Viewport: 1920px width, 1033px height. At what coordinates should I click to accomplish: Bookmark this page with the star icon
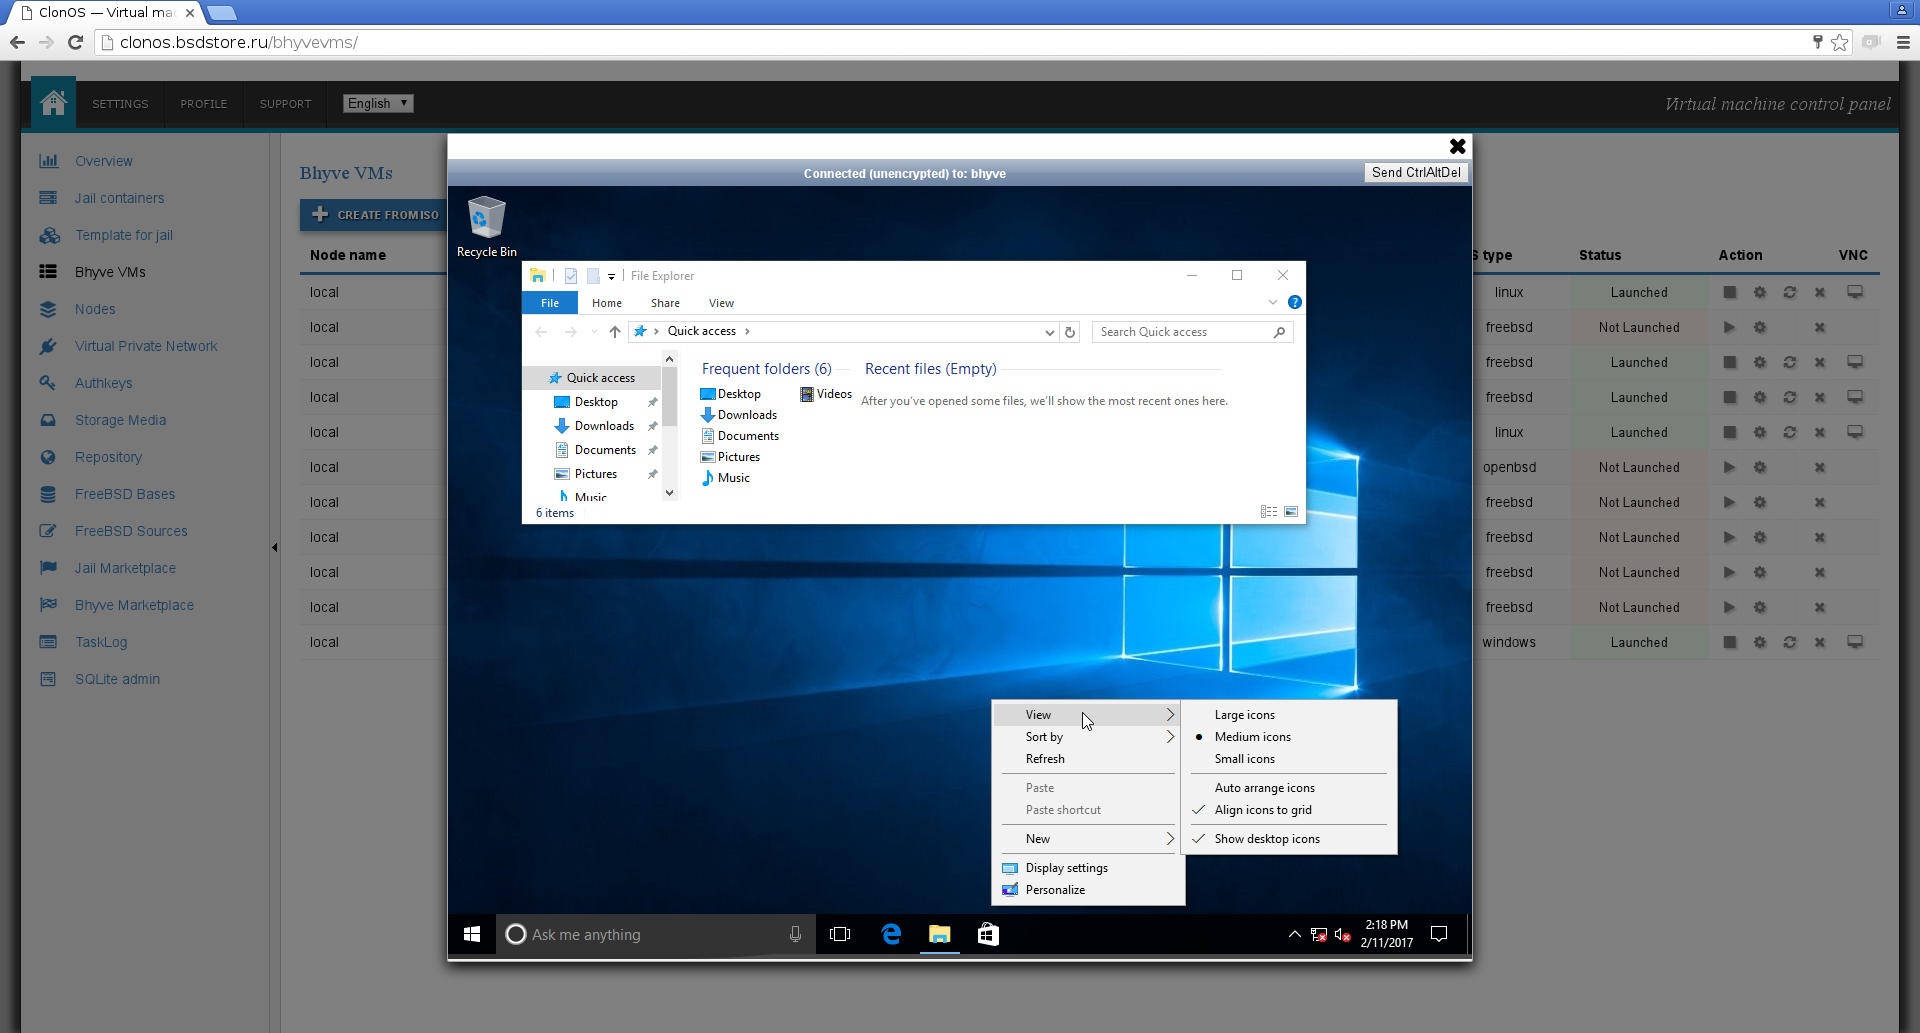pos(1840,42)
